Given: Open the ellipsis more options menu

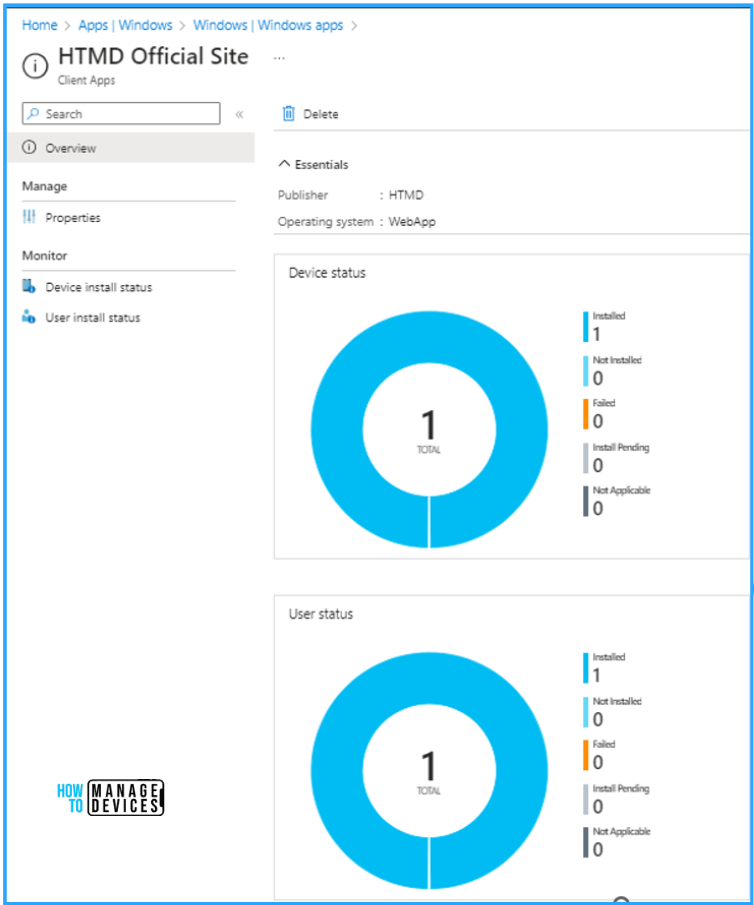Looking at the screenshot, I should pyautogui.click(x=279, y=58).
